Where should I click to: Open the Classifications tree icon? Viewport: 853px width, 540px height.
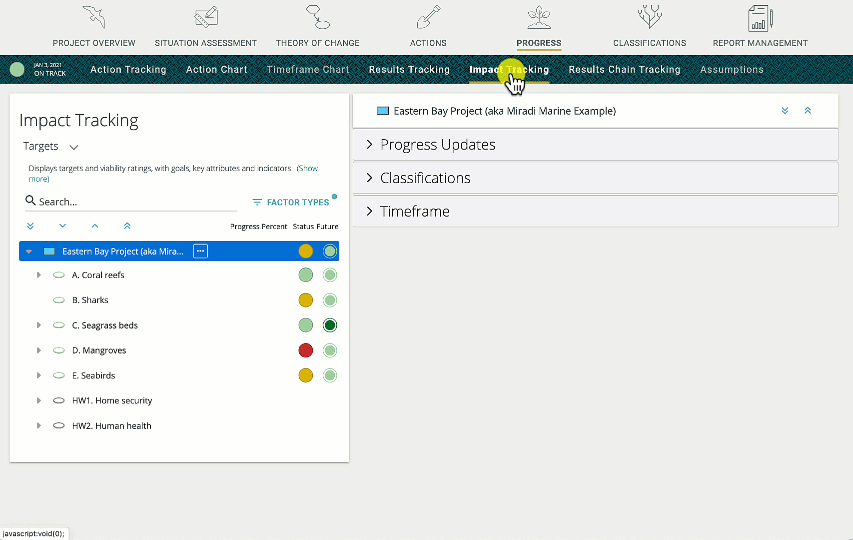tap(649, 18)
